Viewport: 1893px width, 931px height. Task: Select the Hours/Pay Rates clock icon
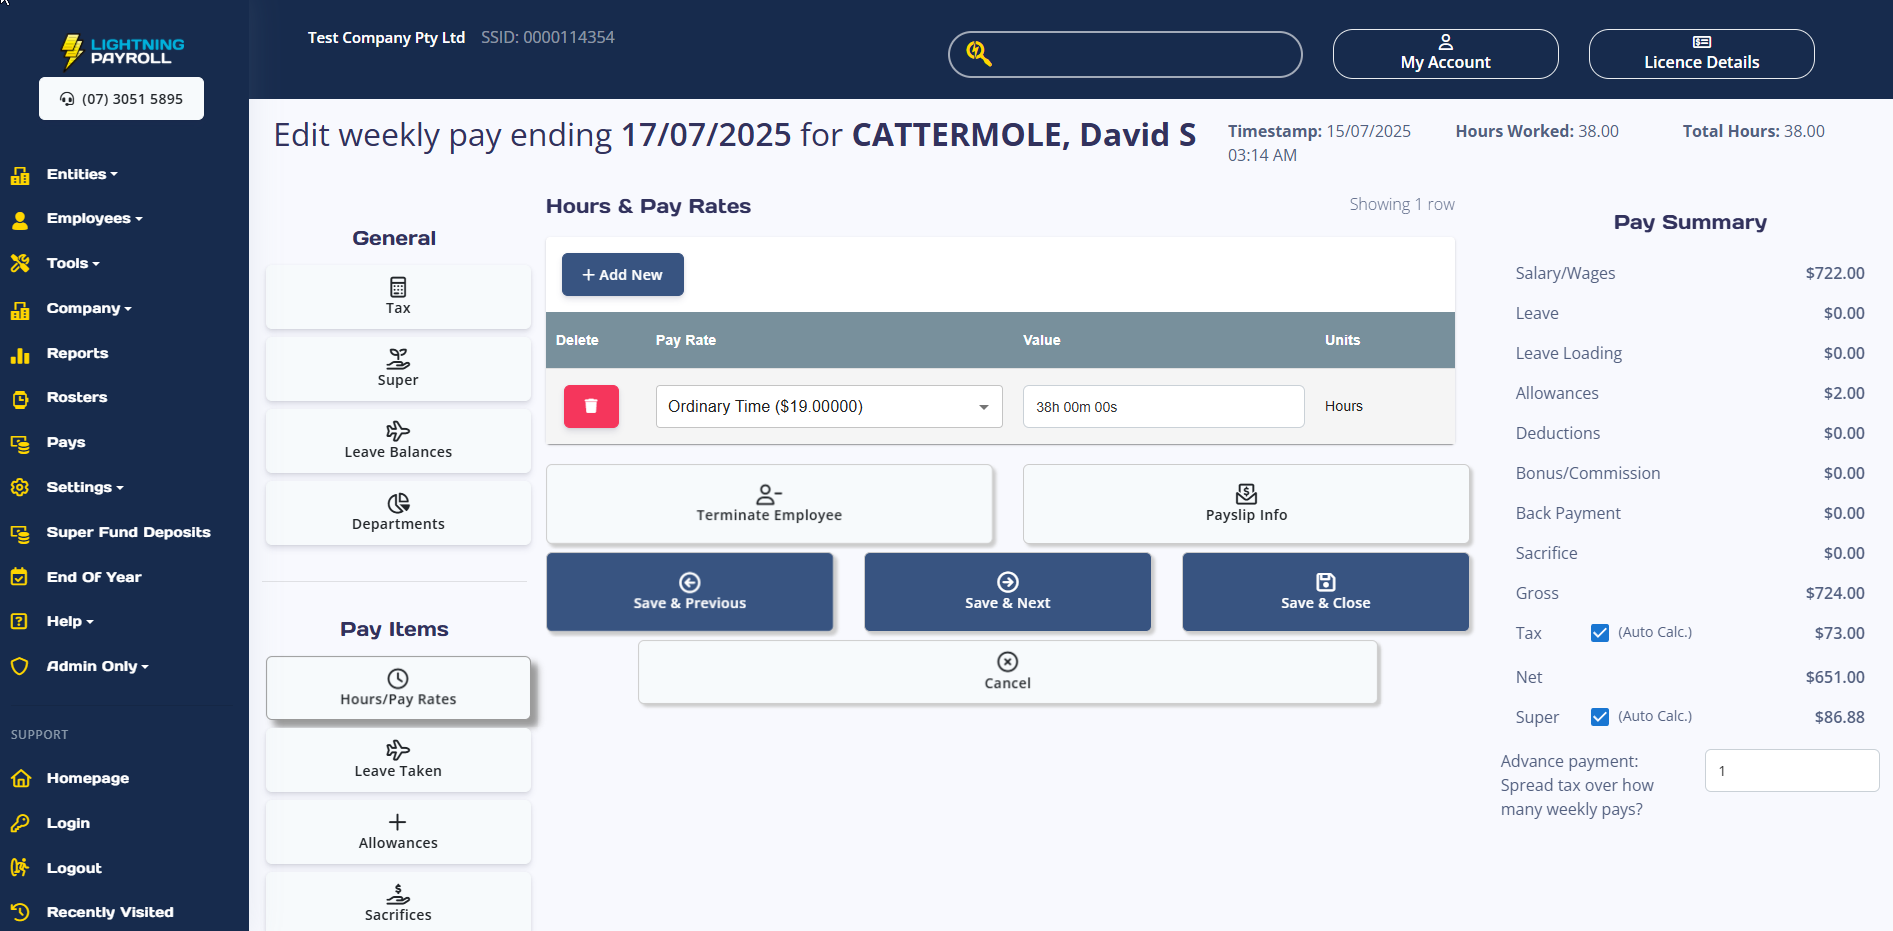click(x=397, y=679)
